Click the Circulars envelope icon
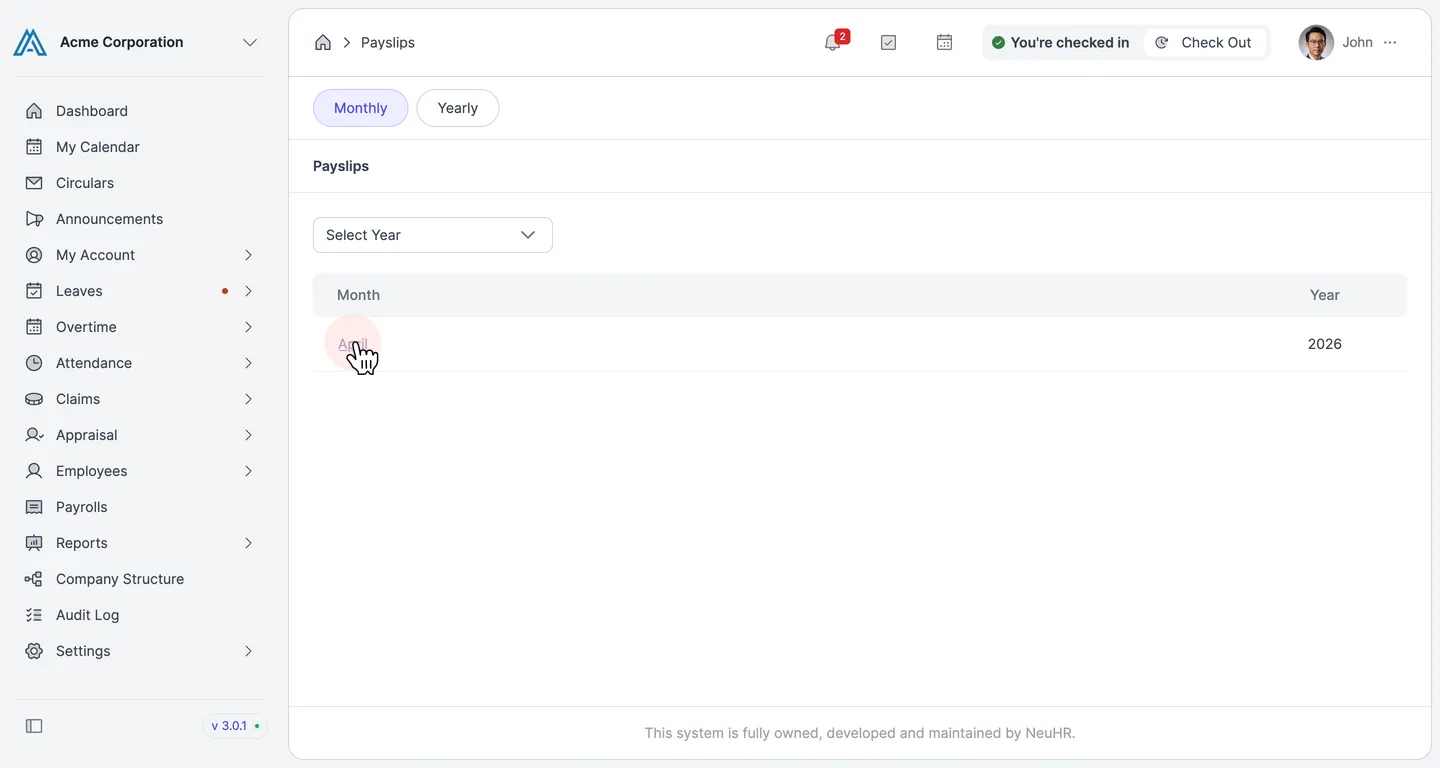Viewport: 1440px width, 768px height. pos(34,183)
